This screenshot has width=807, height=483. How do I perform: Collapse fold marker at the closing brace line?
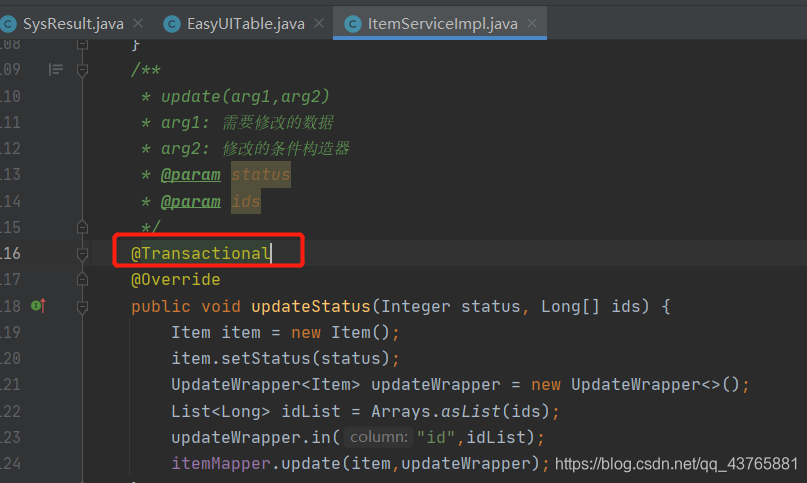(x=82, y=45)
